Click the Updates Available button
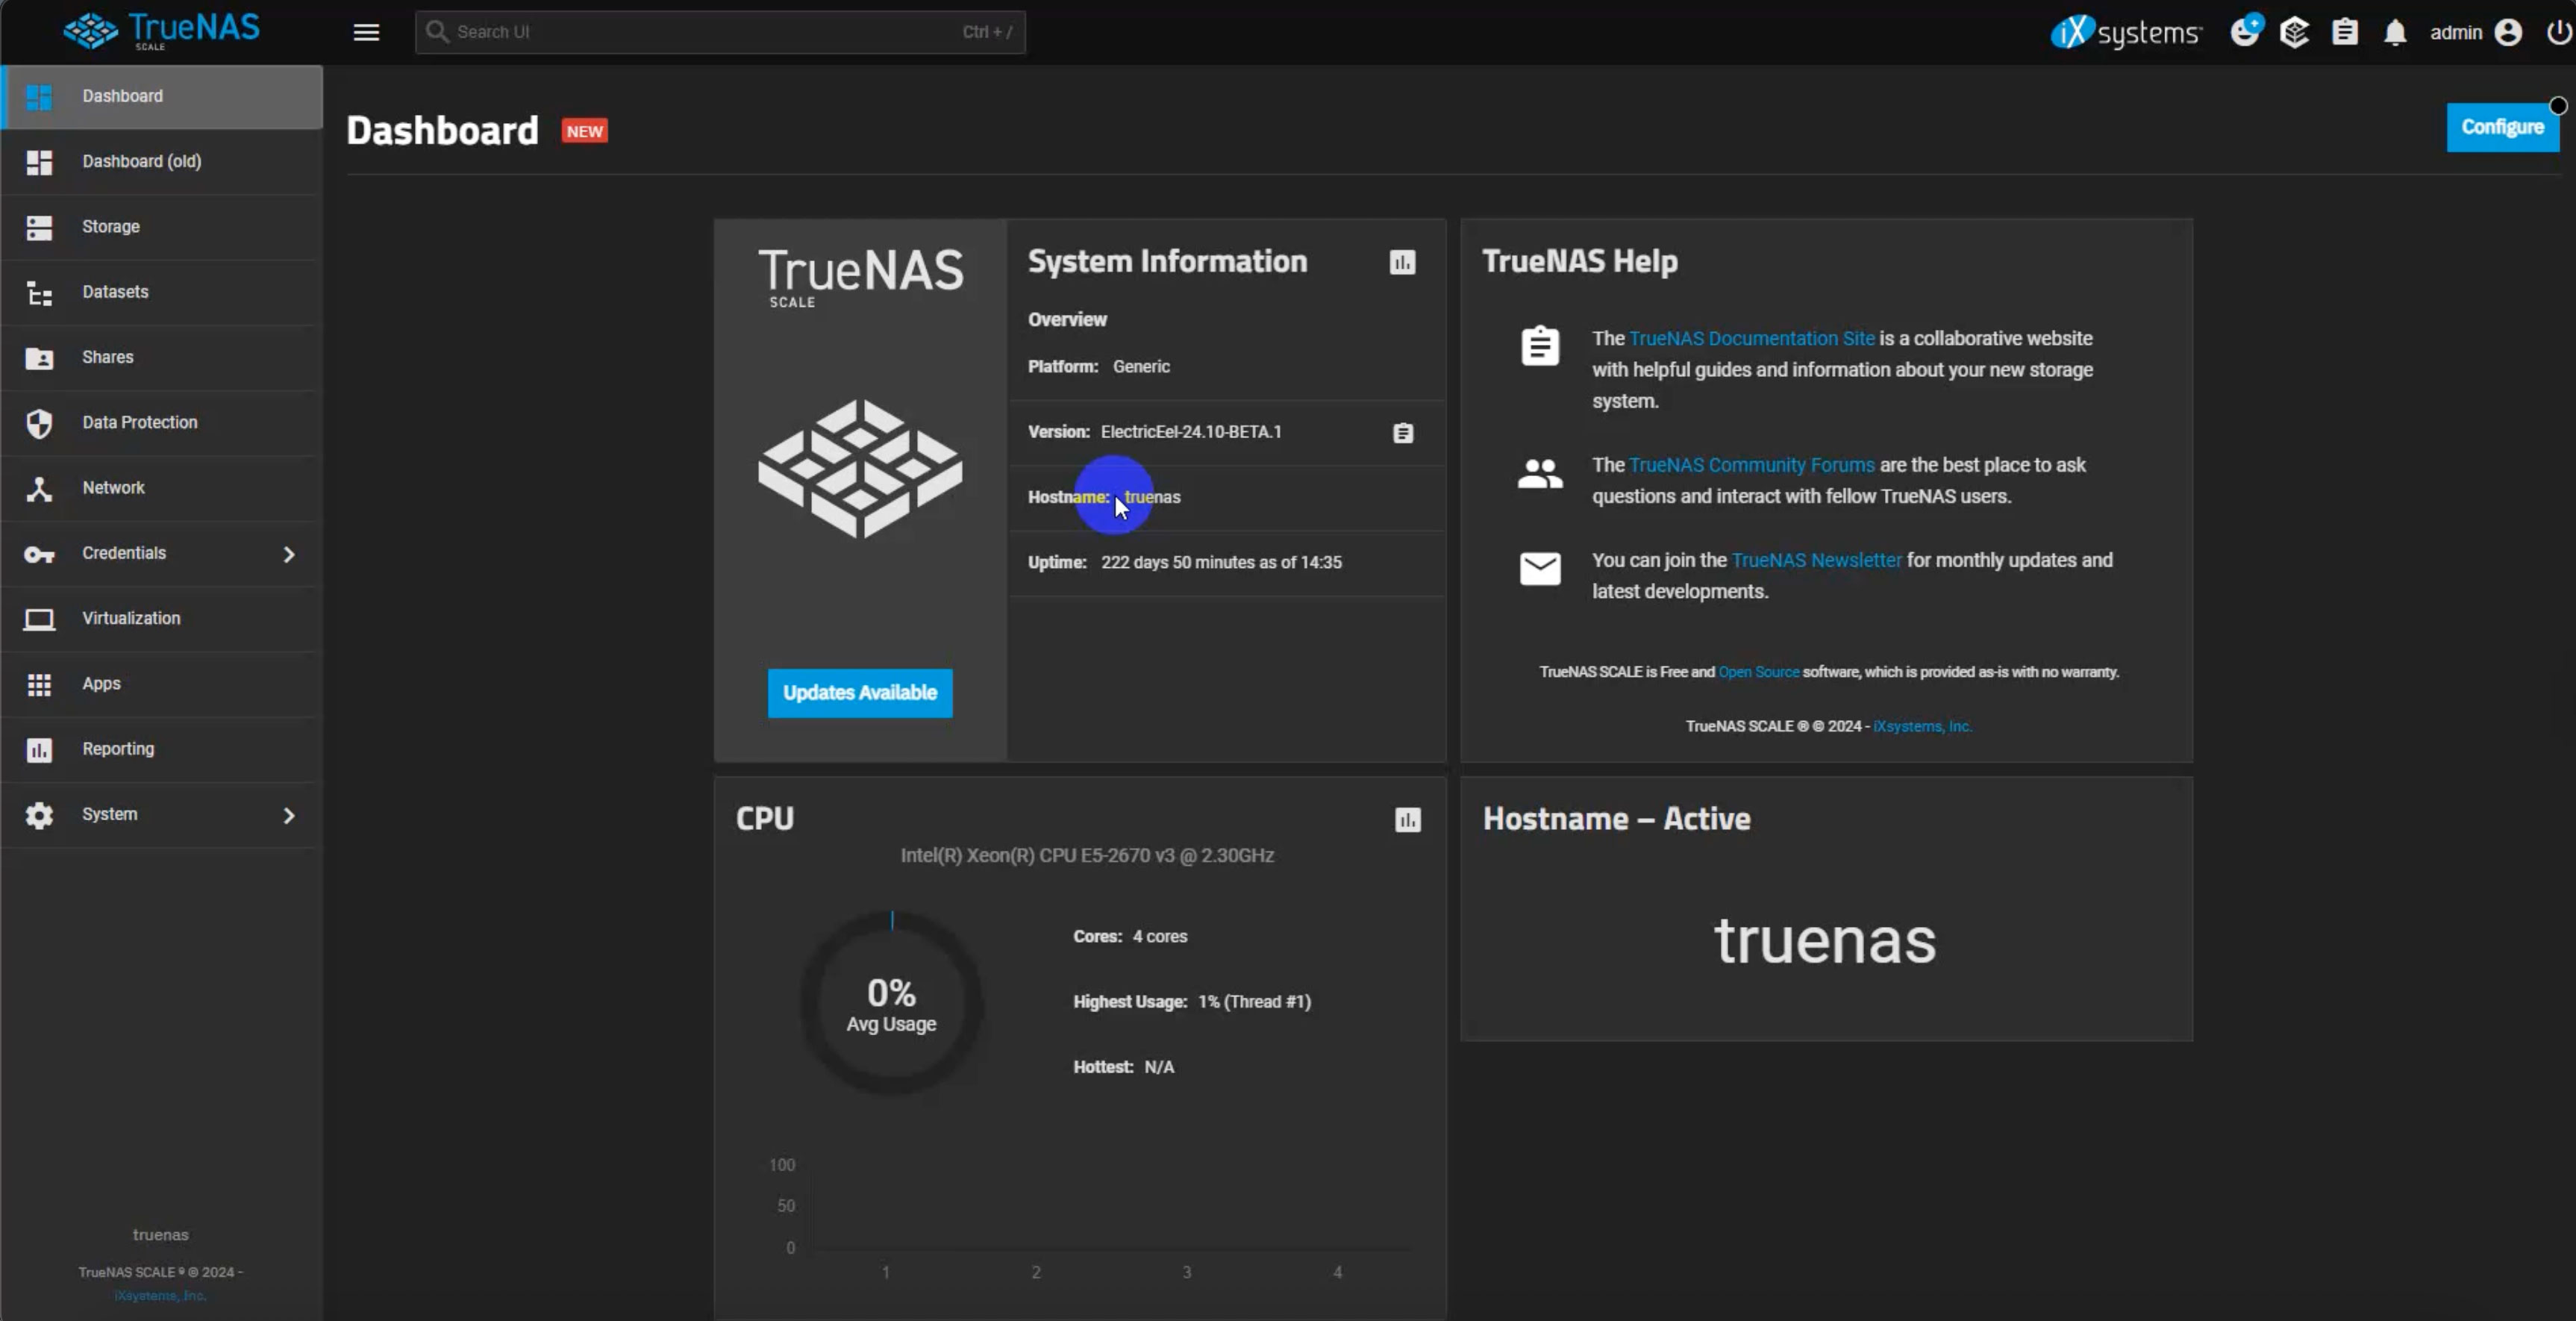The width and height of the screenshot is (2576, 1321). 860,693
